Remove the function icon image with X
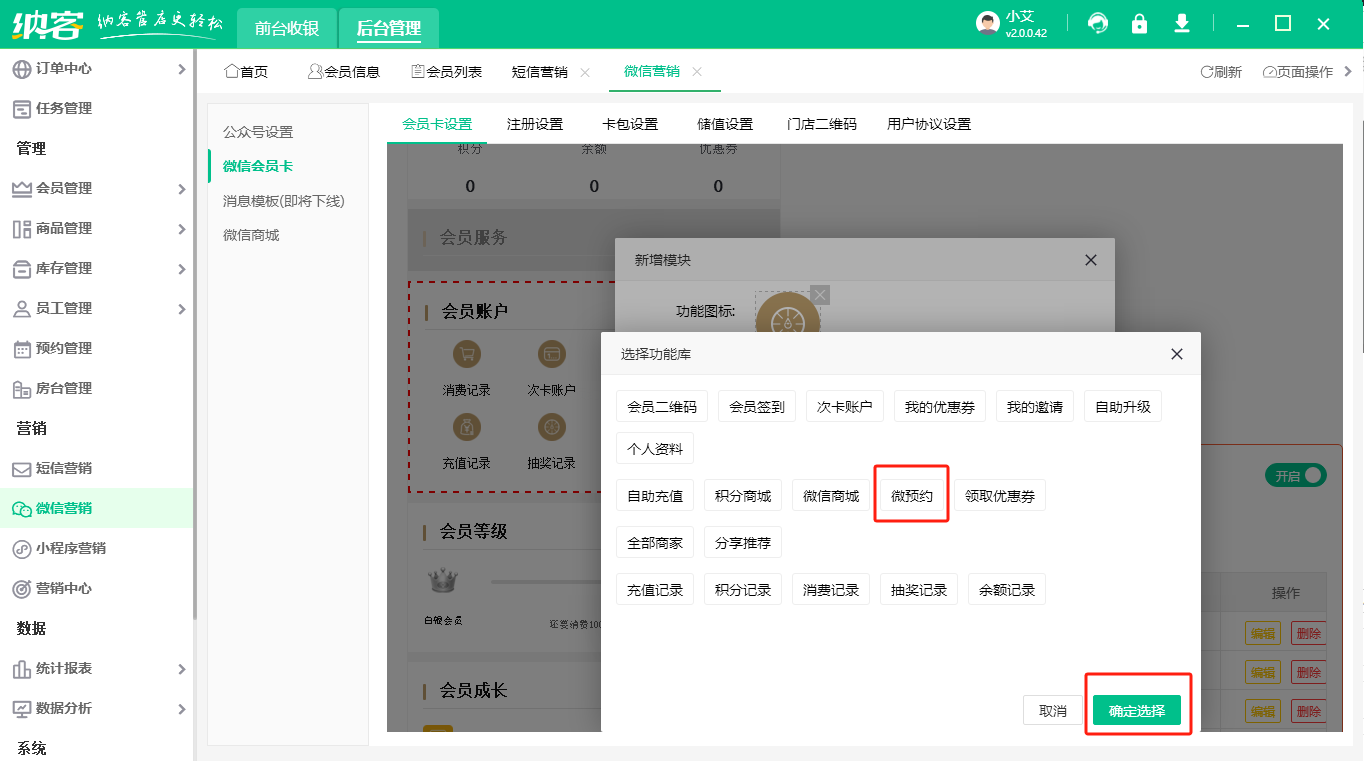This screenshot has height=761, width=1364. [820, 294]
